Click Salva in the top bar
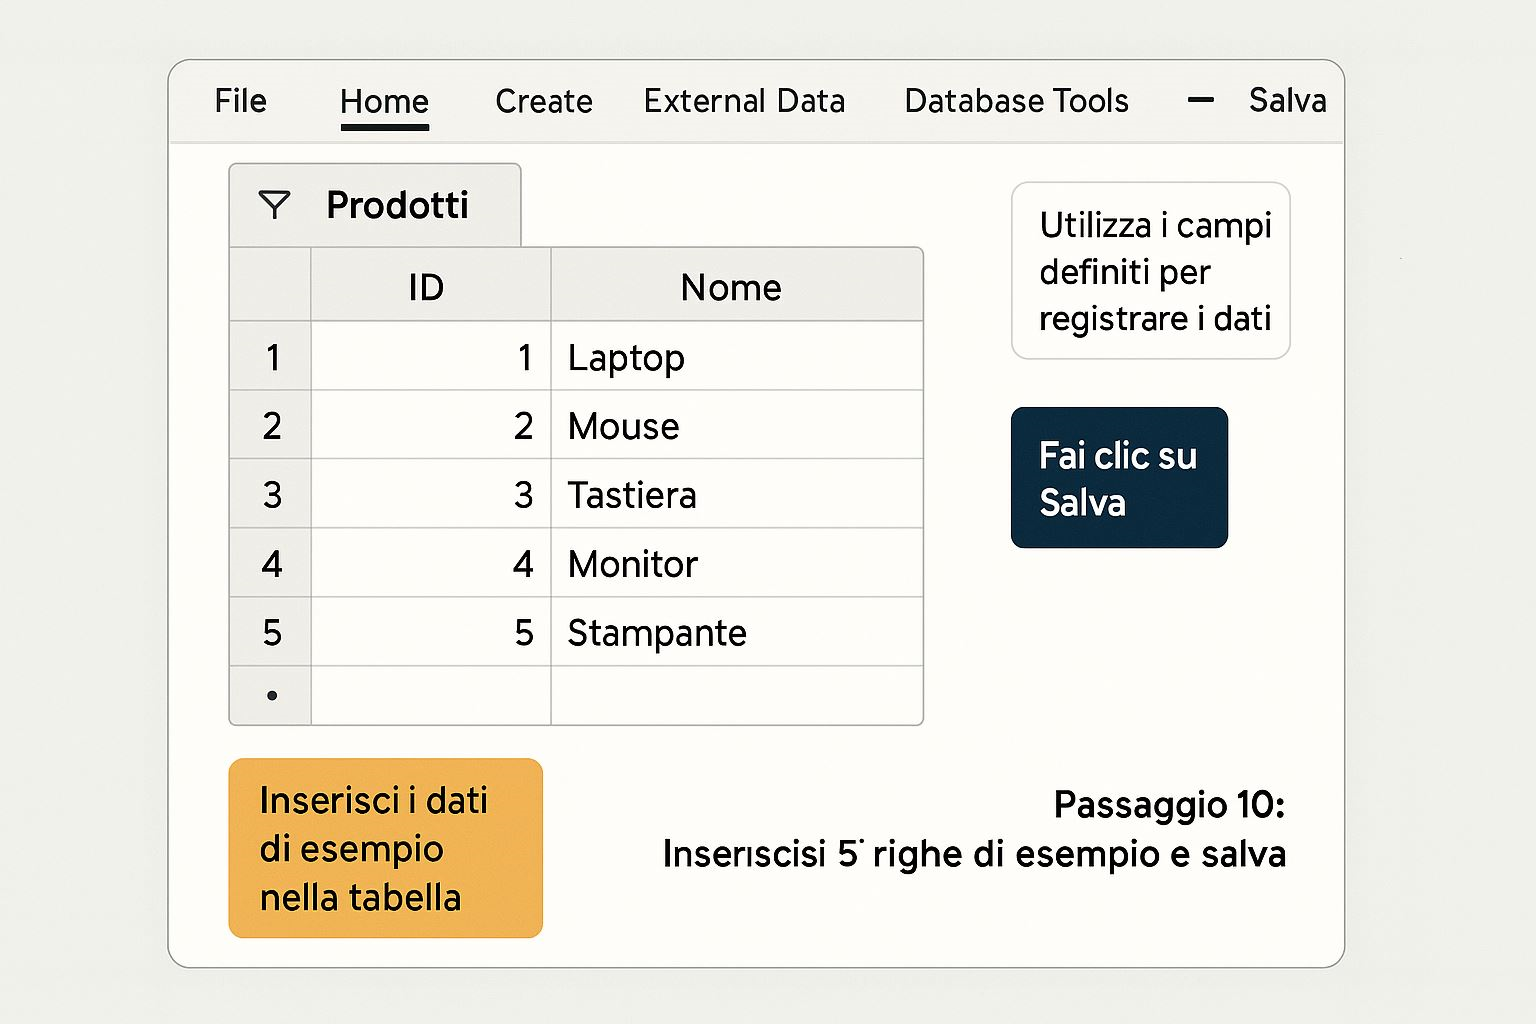 click(x=1287, y=101)
